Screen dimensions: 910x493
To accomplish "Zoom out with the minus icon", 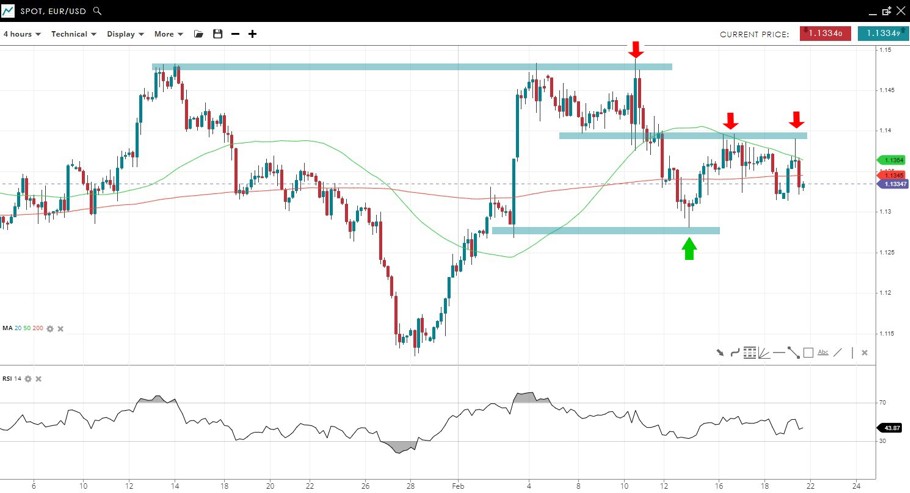I will [235, 34].
